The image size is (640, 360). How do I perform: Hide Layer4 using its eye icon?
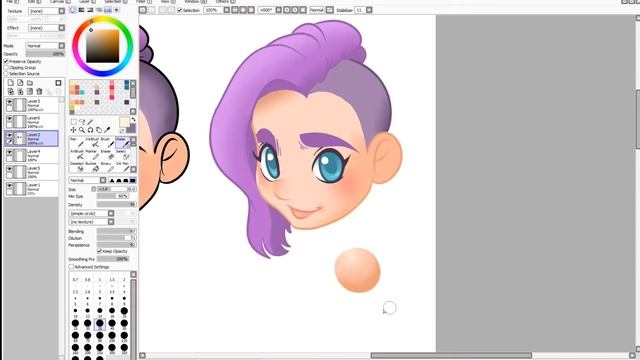pos(9,152)
